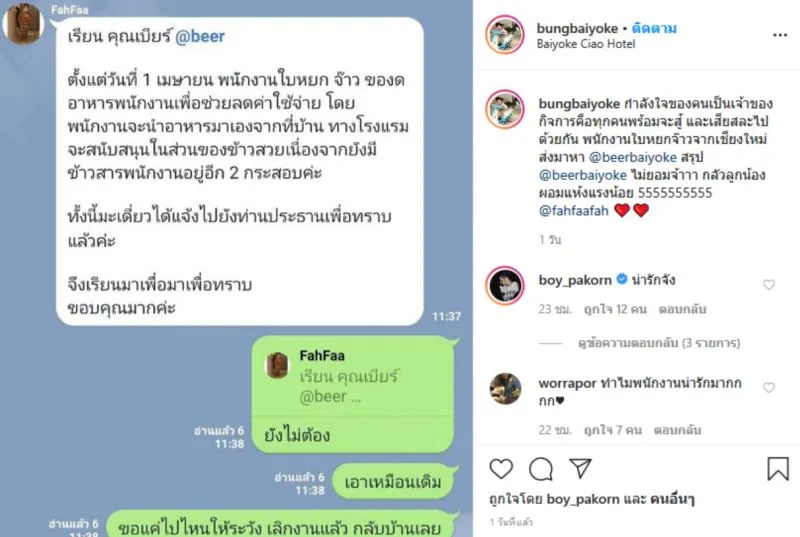Open boy_pakorn's profile avatar
The image size is (800, 537).
coord(505,285)
